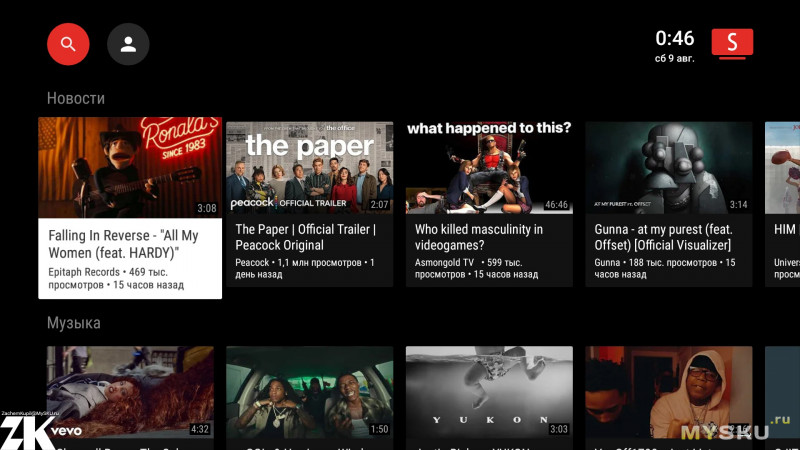This screenshot has width=800, height=450.
Task: Open the 'what happened to this?' thumbnail
Action: click(x=489, y=167)
